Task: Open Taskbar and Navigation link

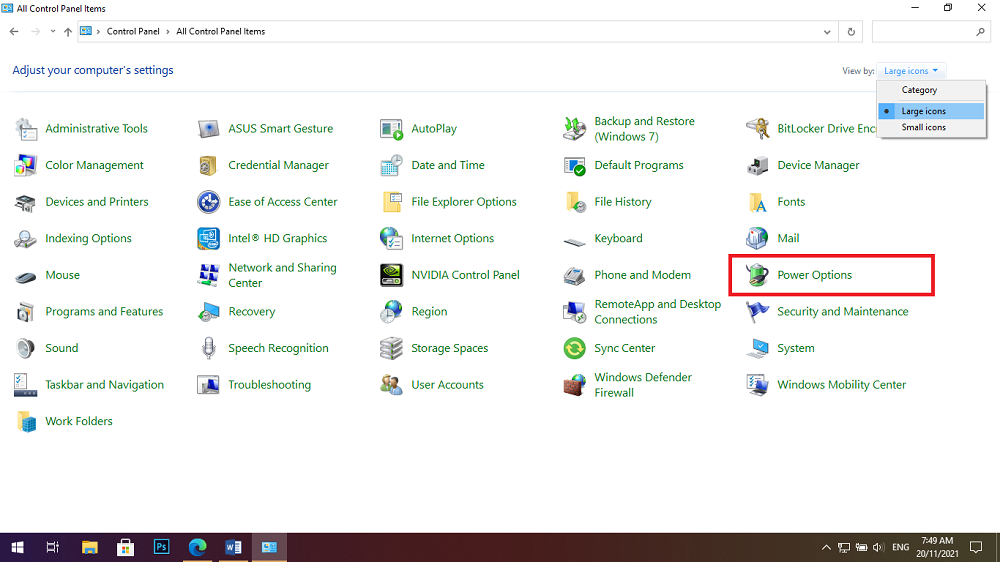Action: click(104, 385)
